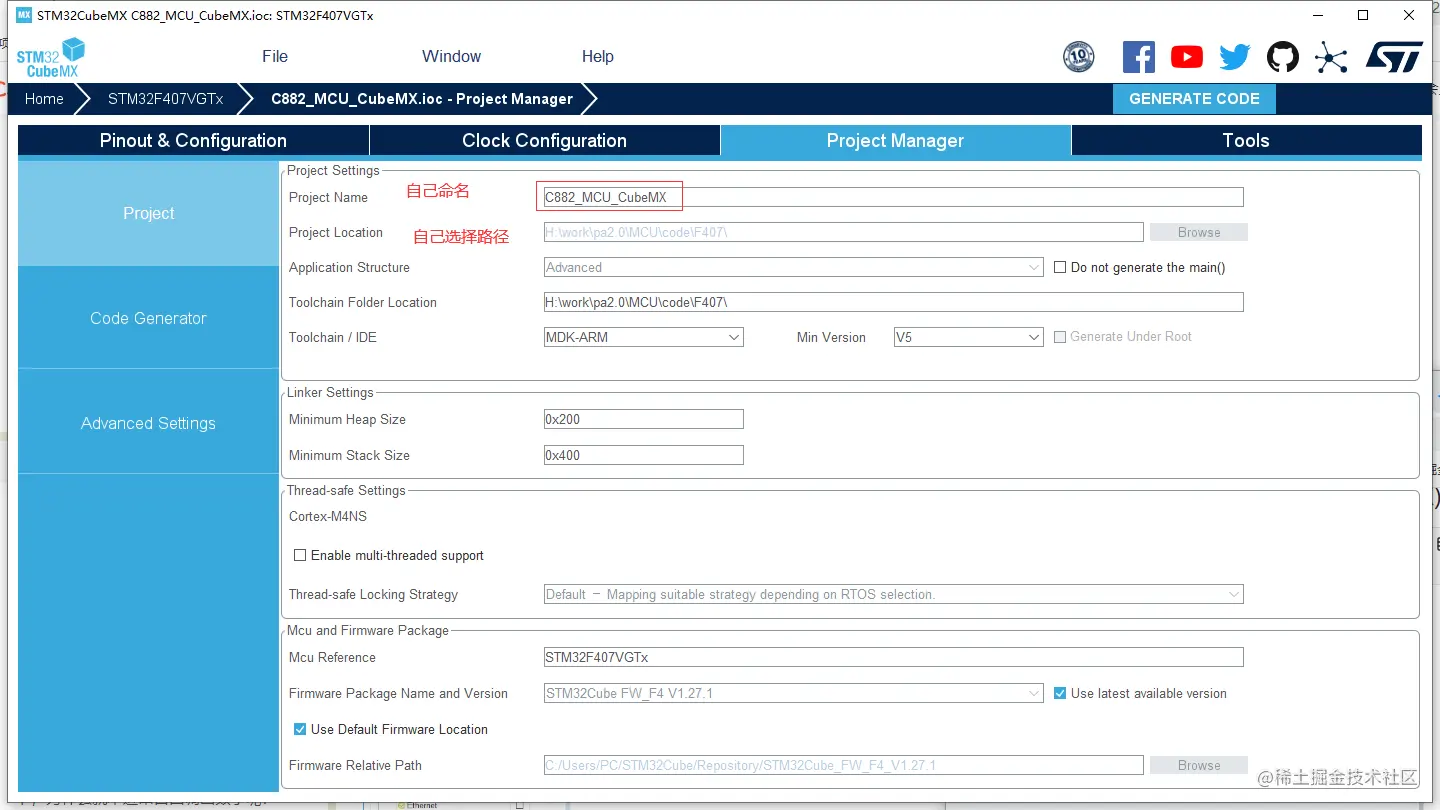Screen dimensions: 1440x810
Task: Open the Facebook icon link
Action: (x=1138, y=57)
